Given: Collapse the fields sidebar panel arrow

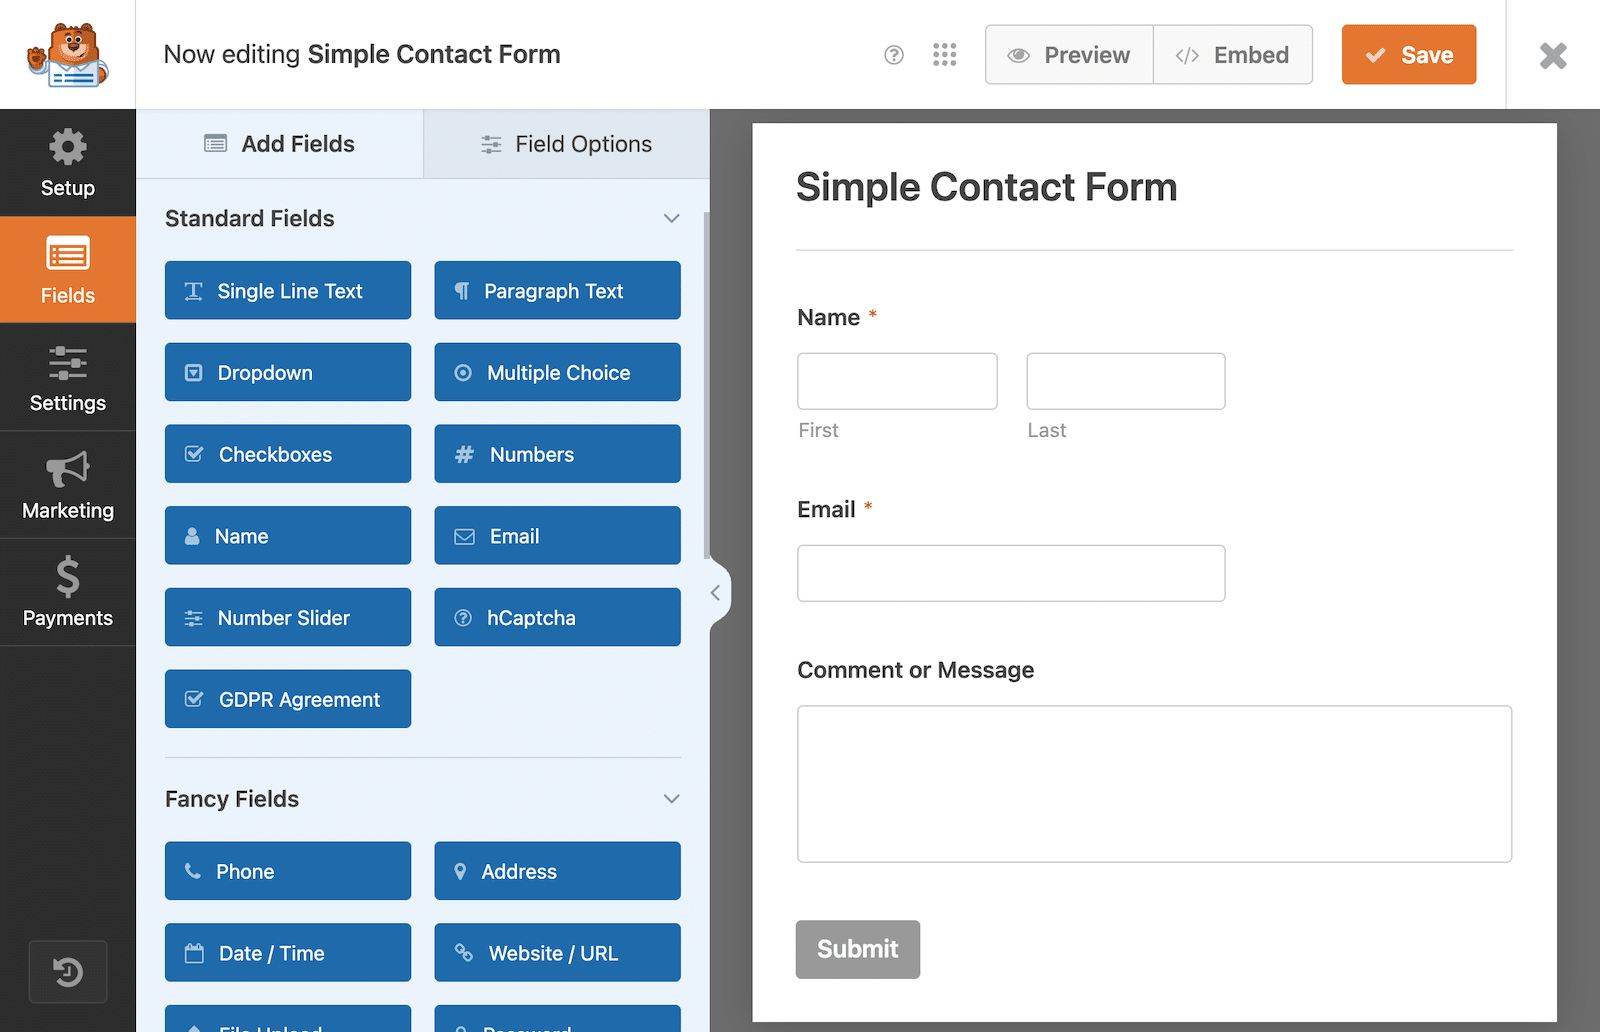Looking at the screenshot, I should coord(716,593).
